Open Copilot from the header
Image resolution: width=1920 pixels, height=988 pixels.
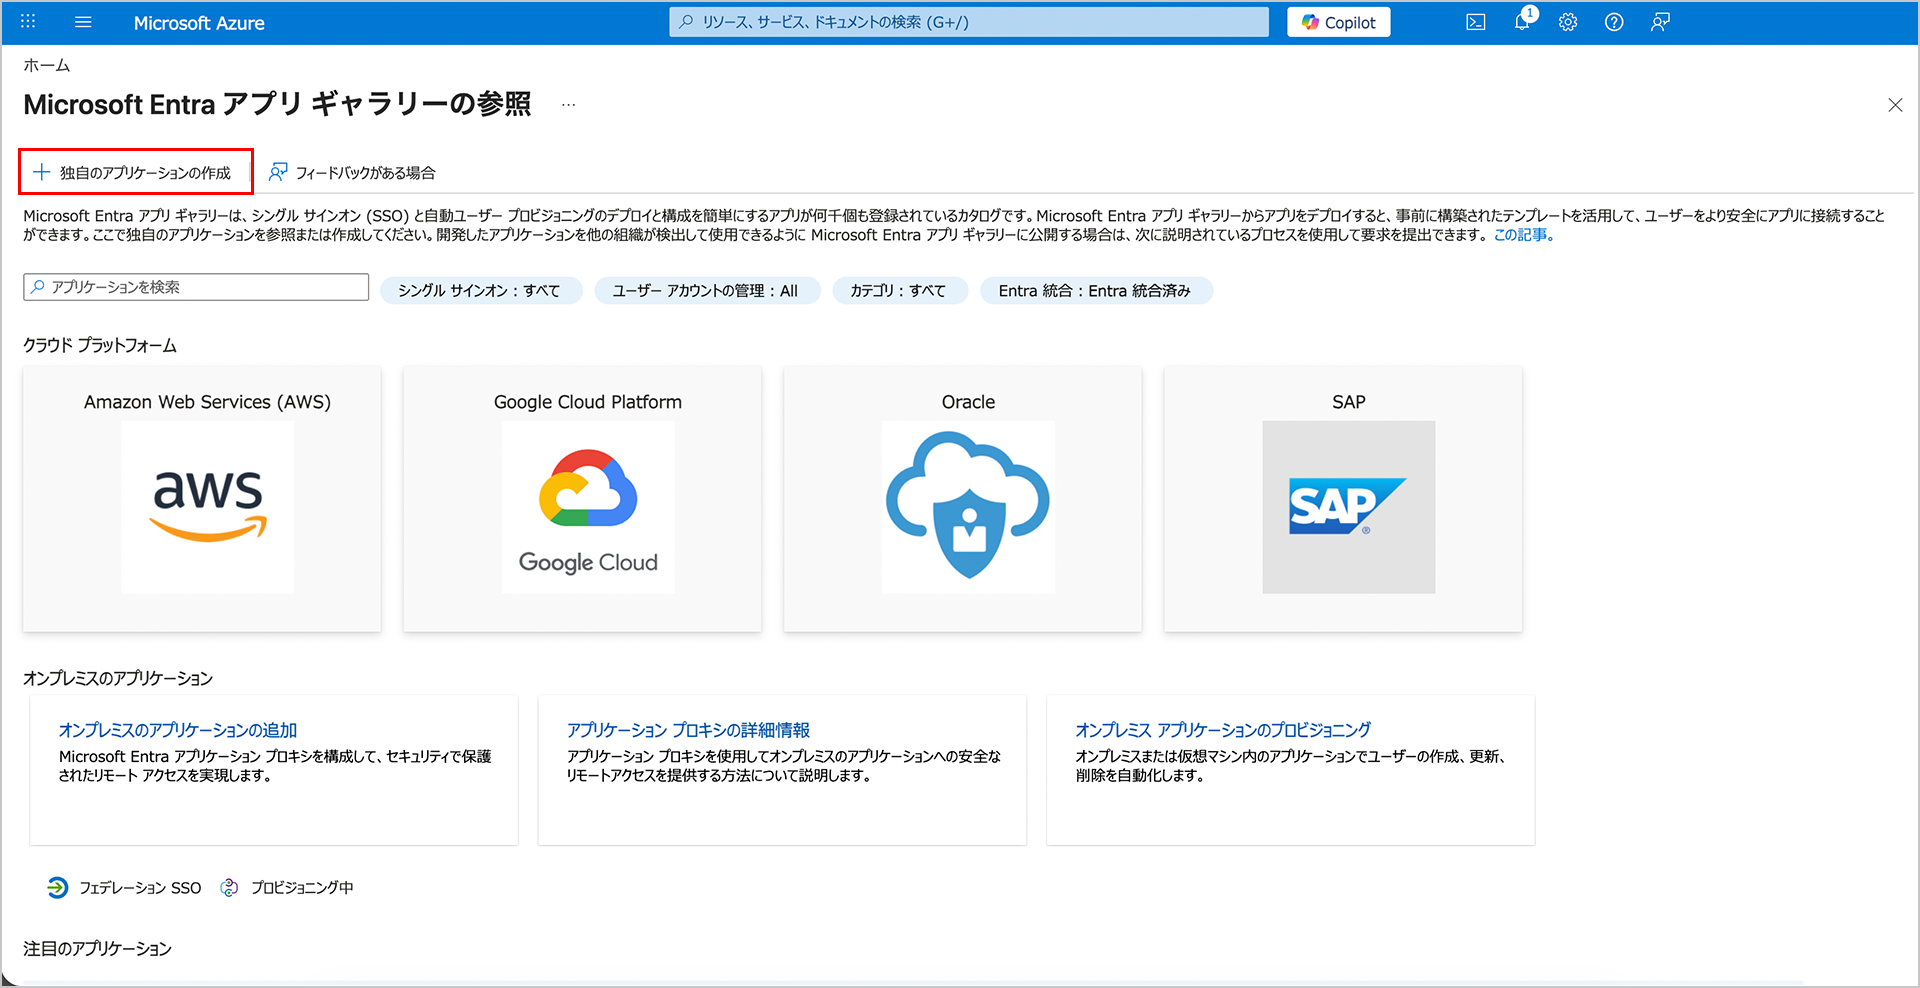coord(1338,22)
